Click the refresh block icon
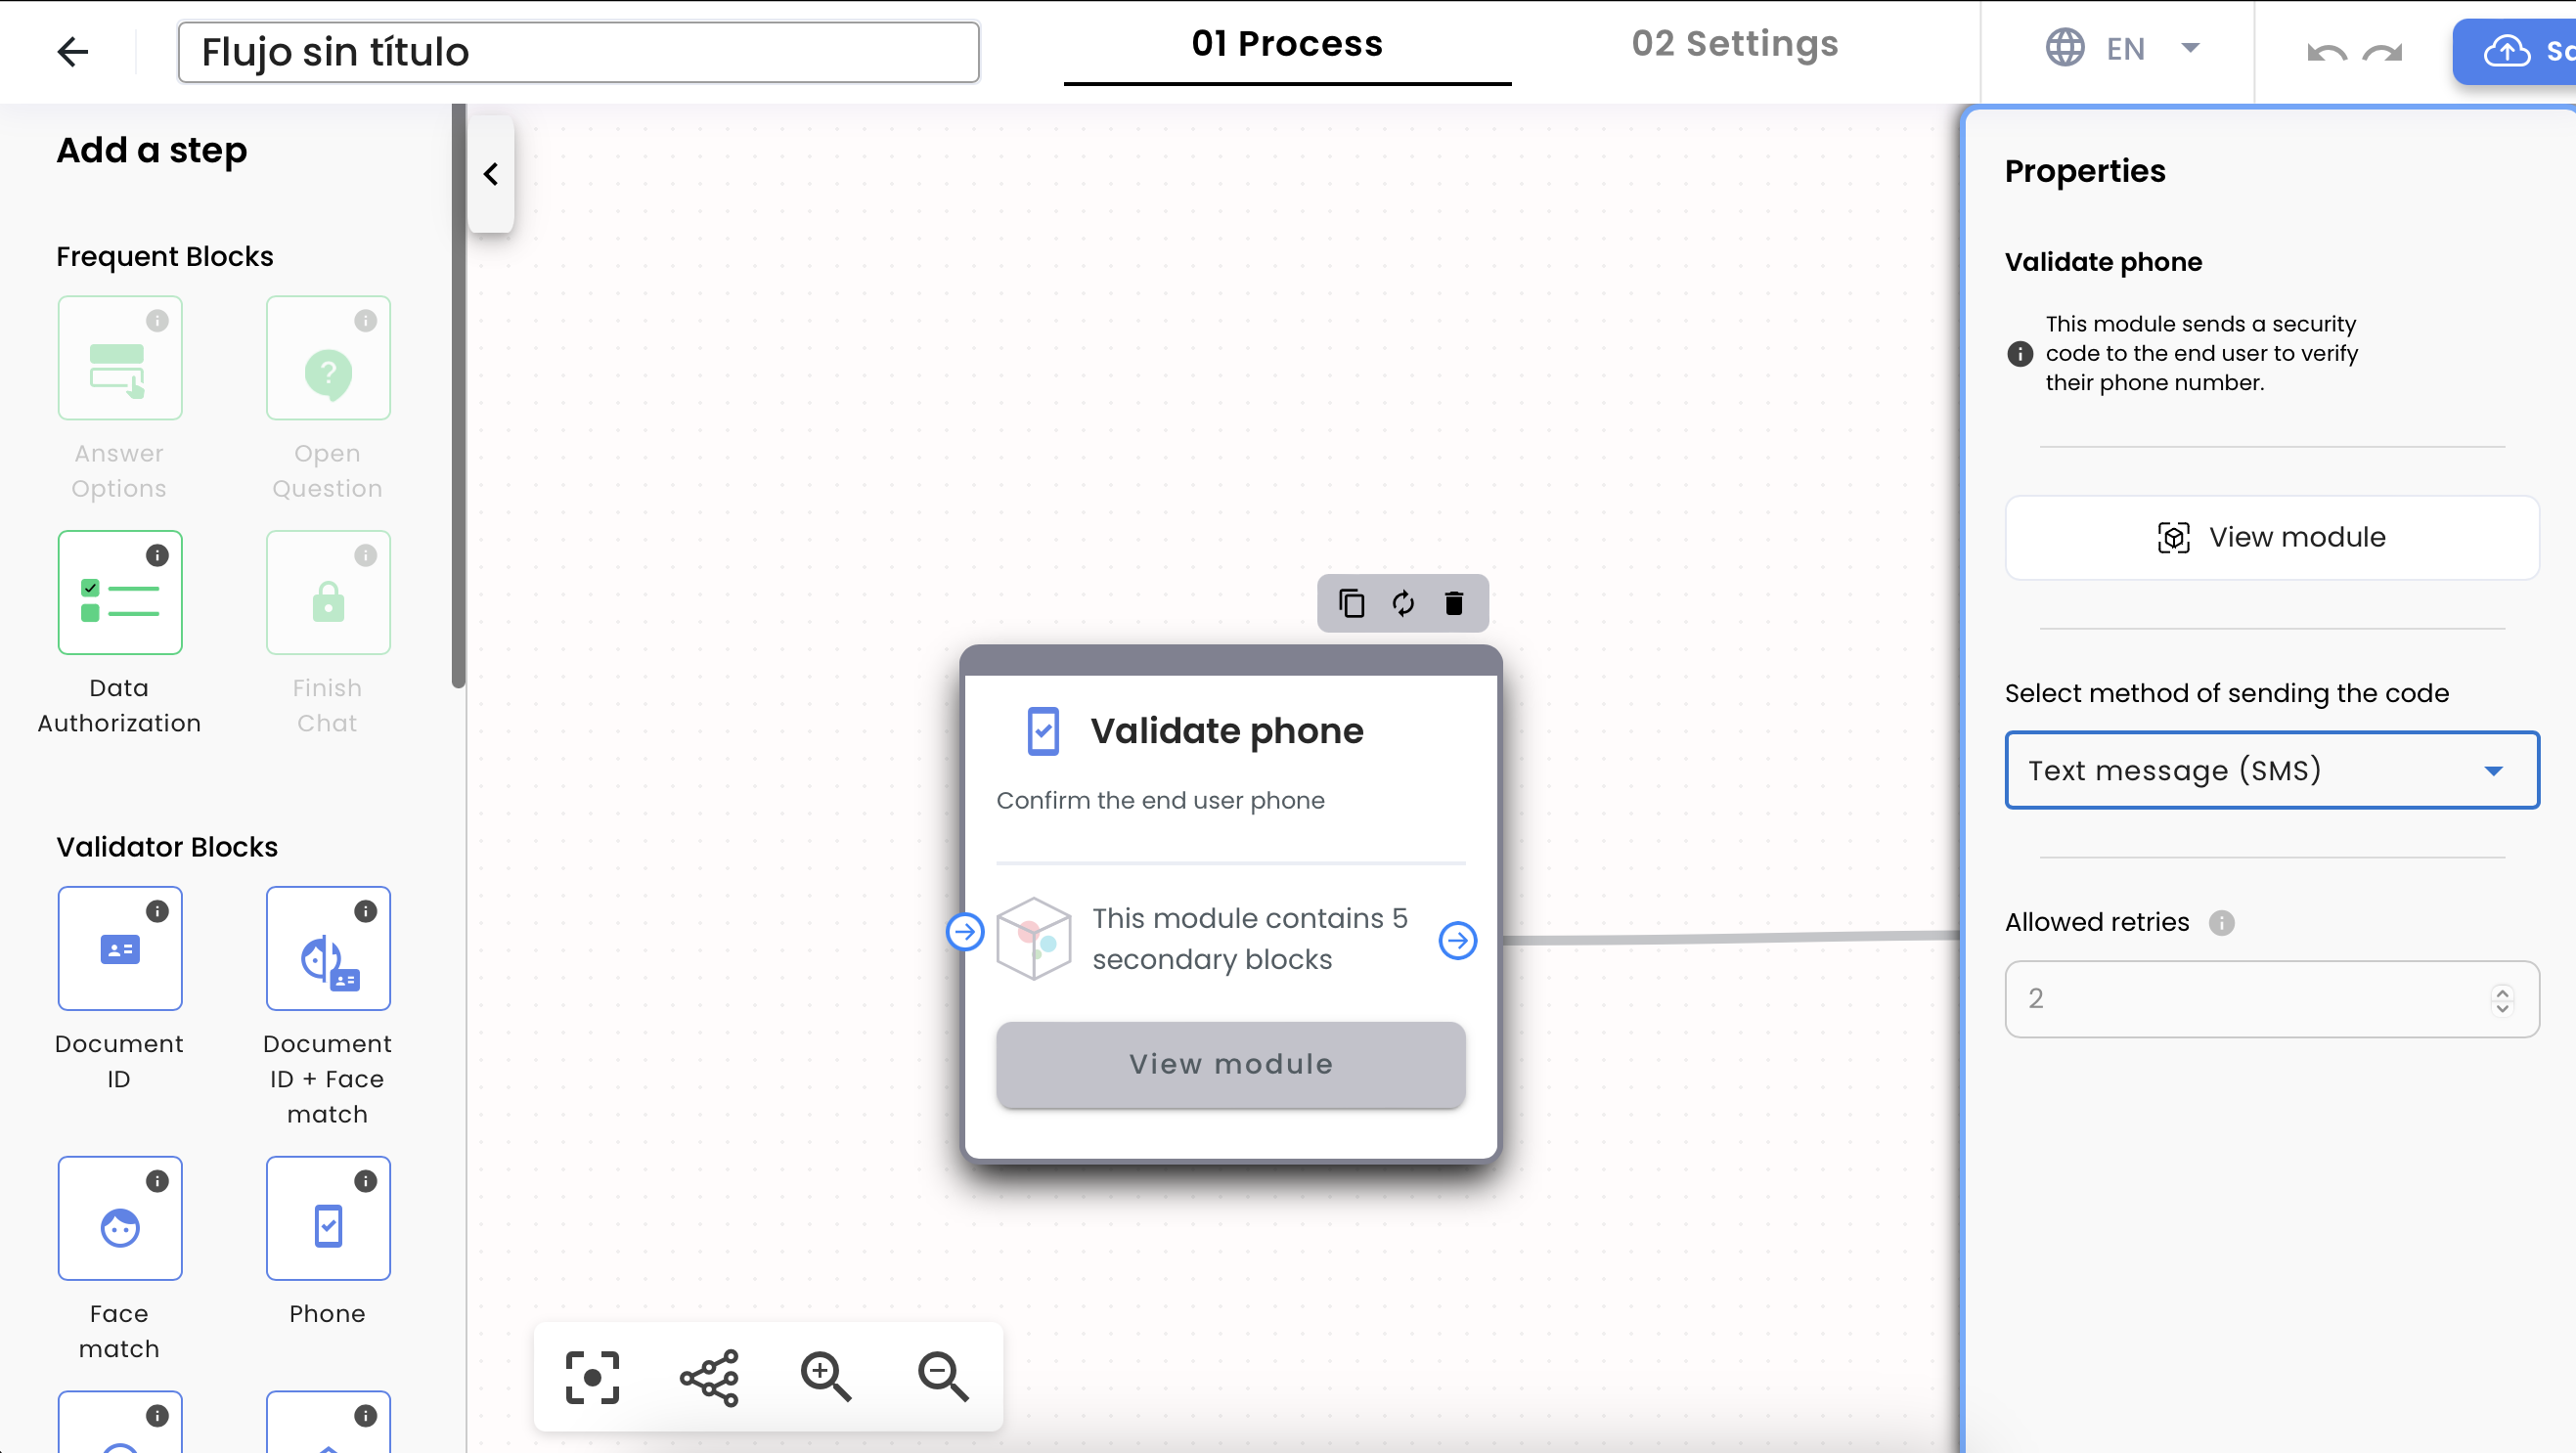 pos(1403,603)
